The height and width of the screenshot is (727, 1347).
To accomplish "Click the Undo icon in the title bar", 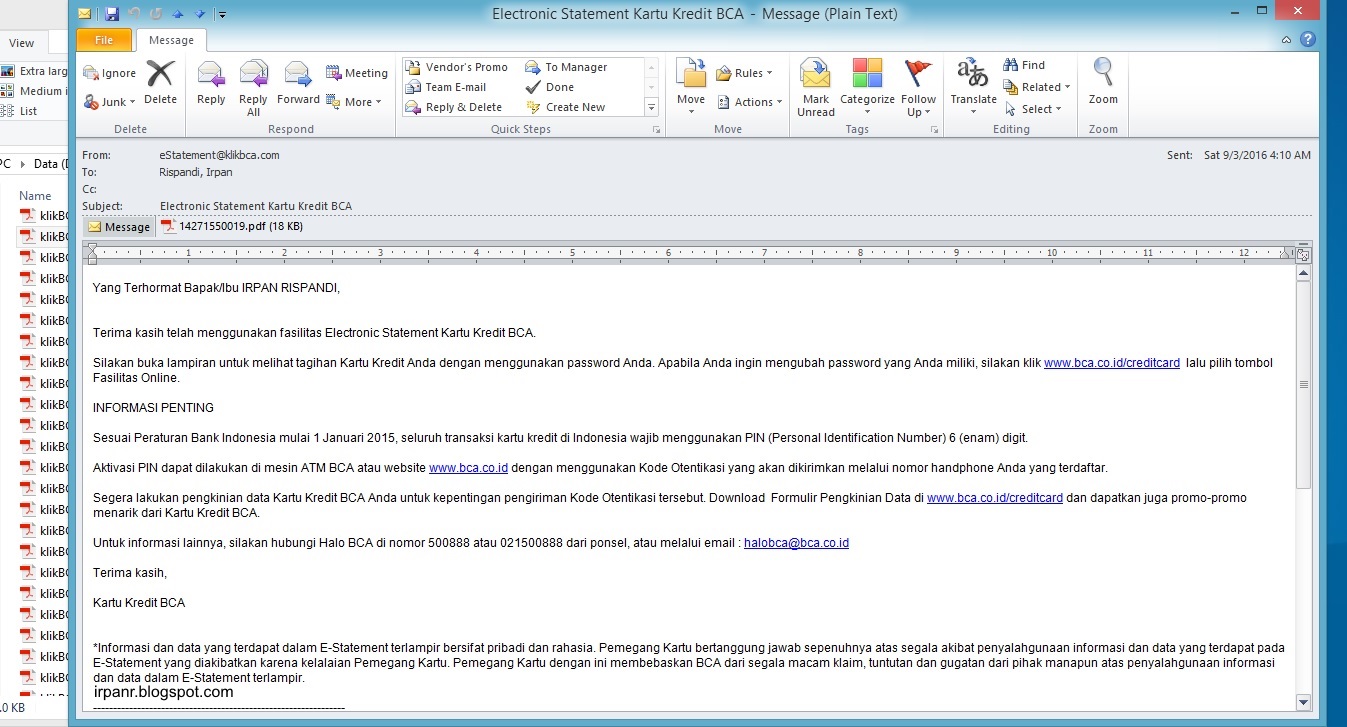I will pyautogui.click(x=134, y=14).
